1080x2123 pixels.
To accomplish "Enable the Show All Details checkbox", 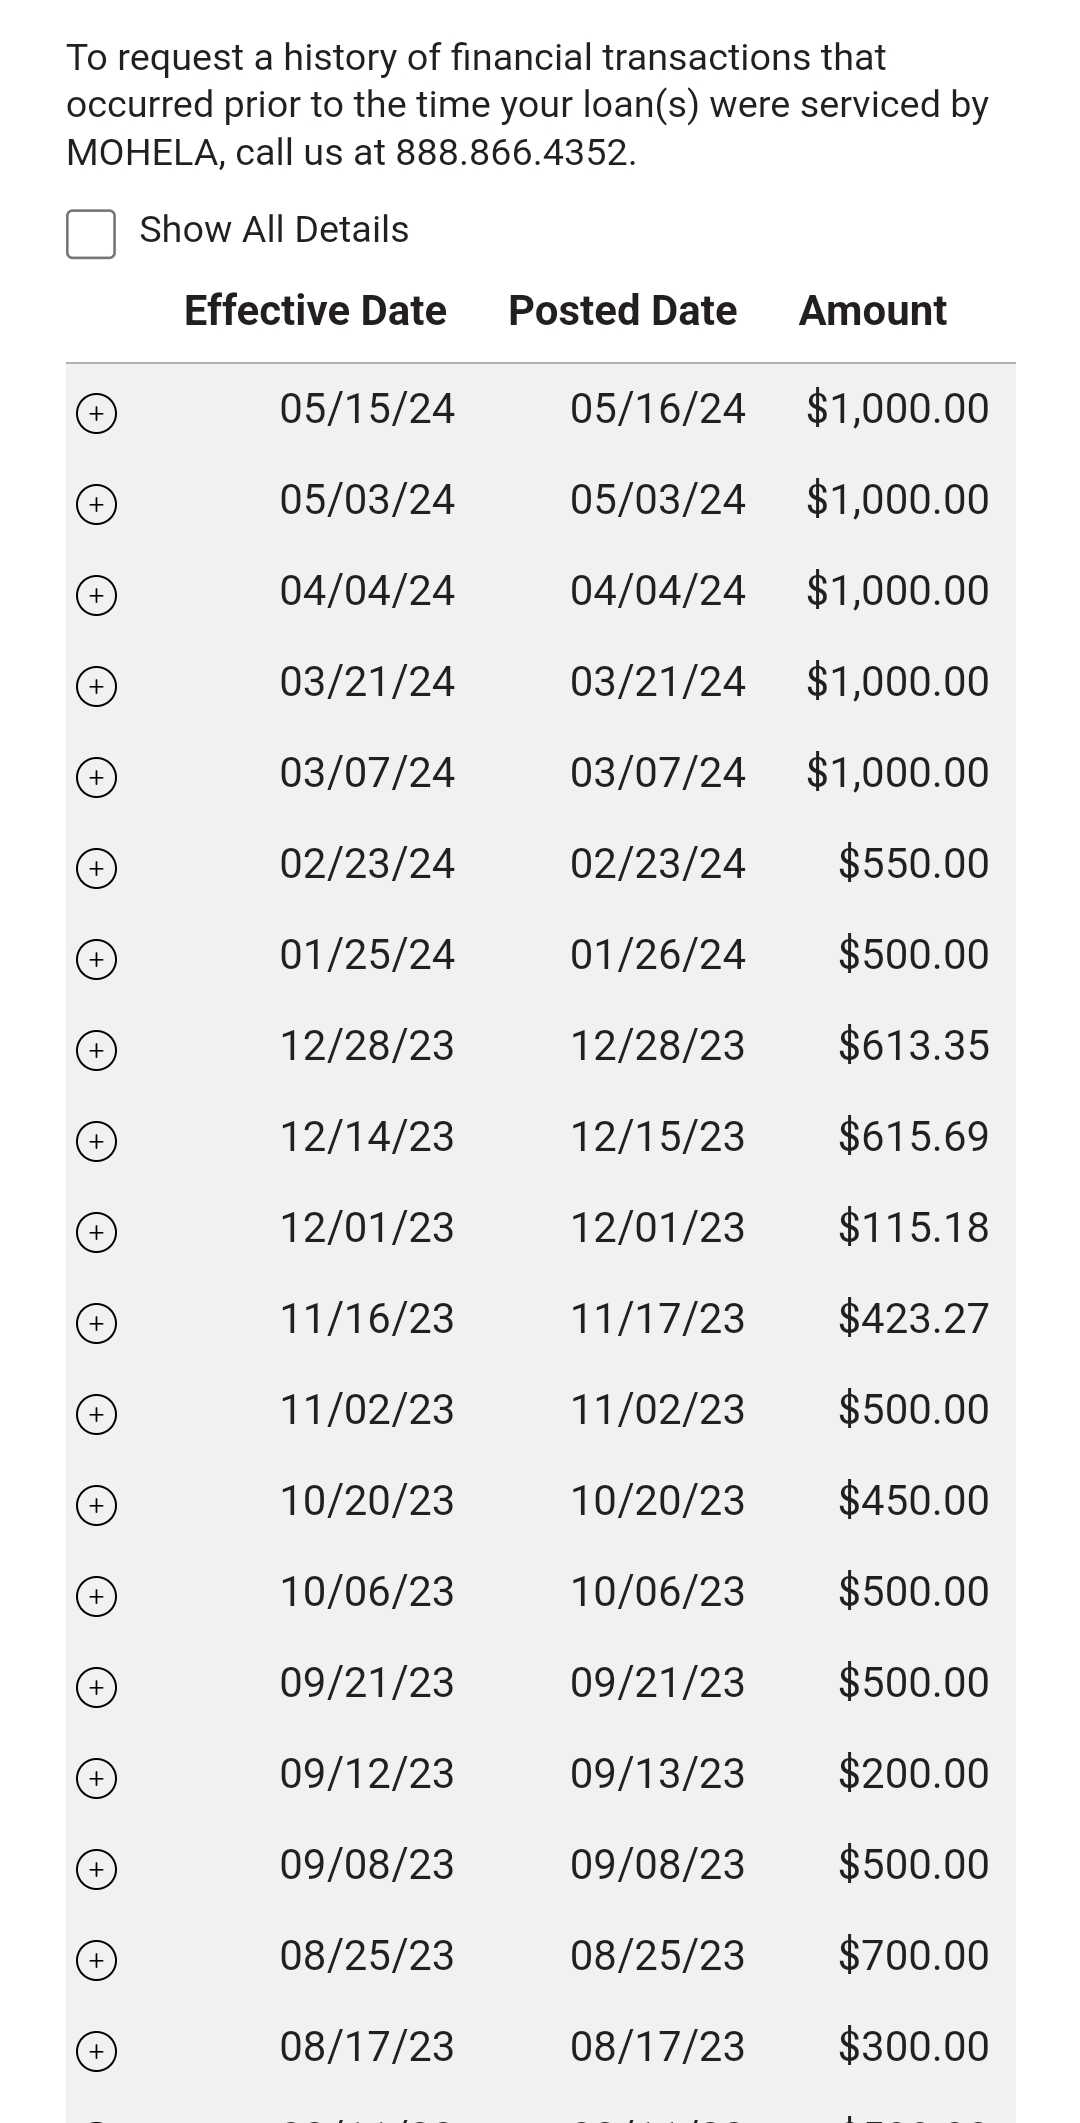I will (x=91, y=234).
